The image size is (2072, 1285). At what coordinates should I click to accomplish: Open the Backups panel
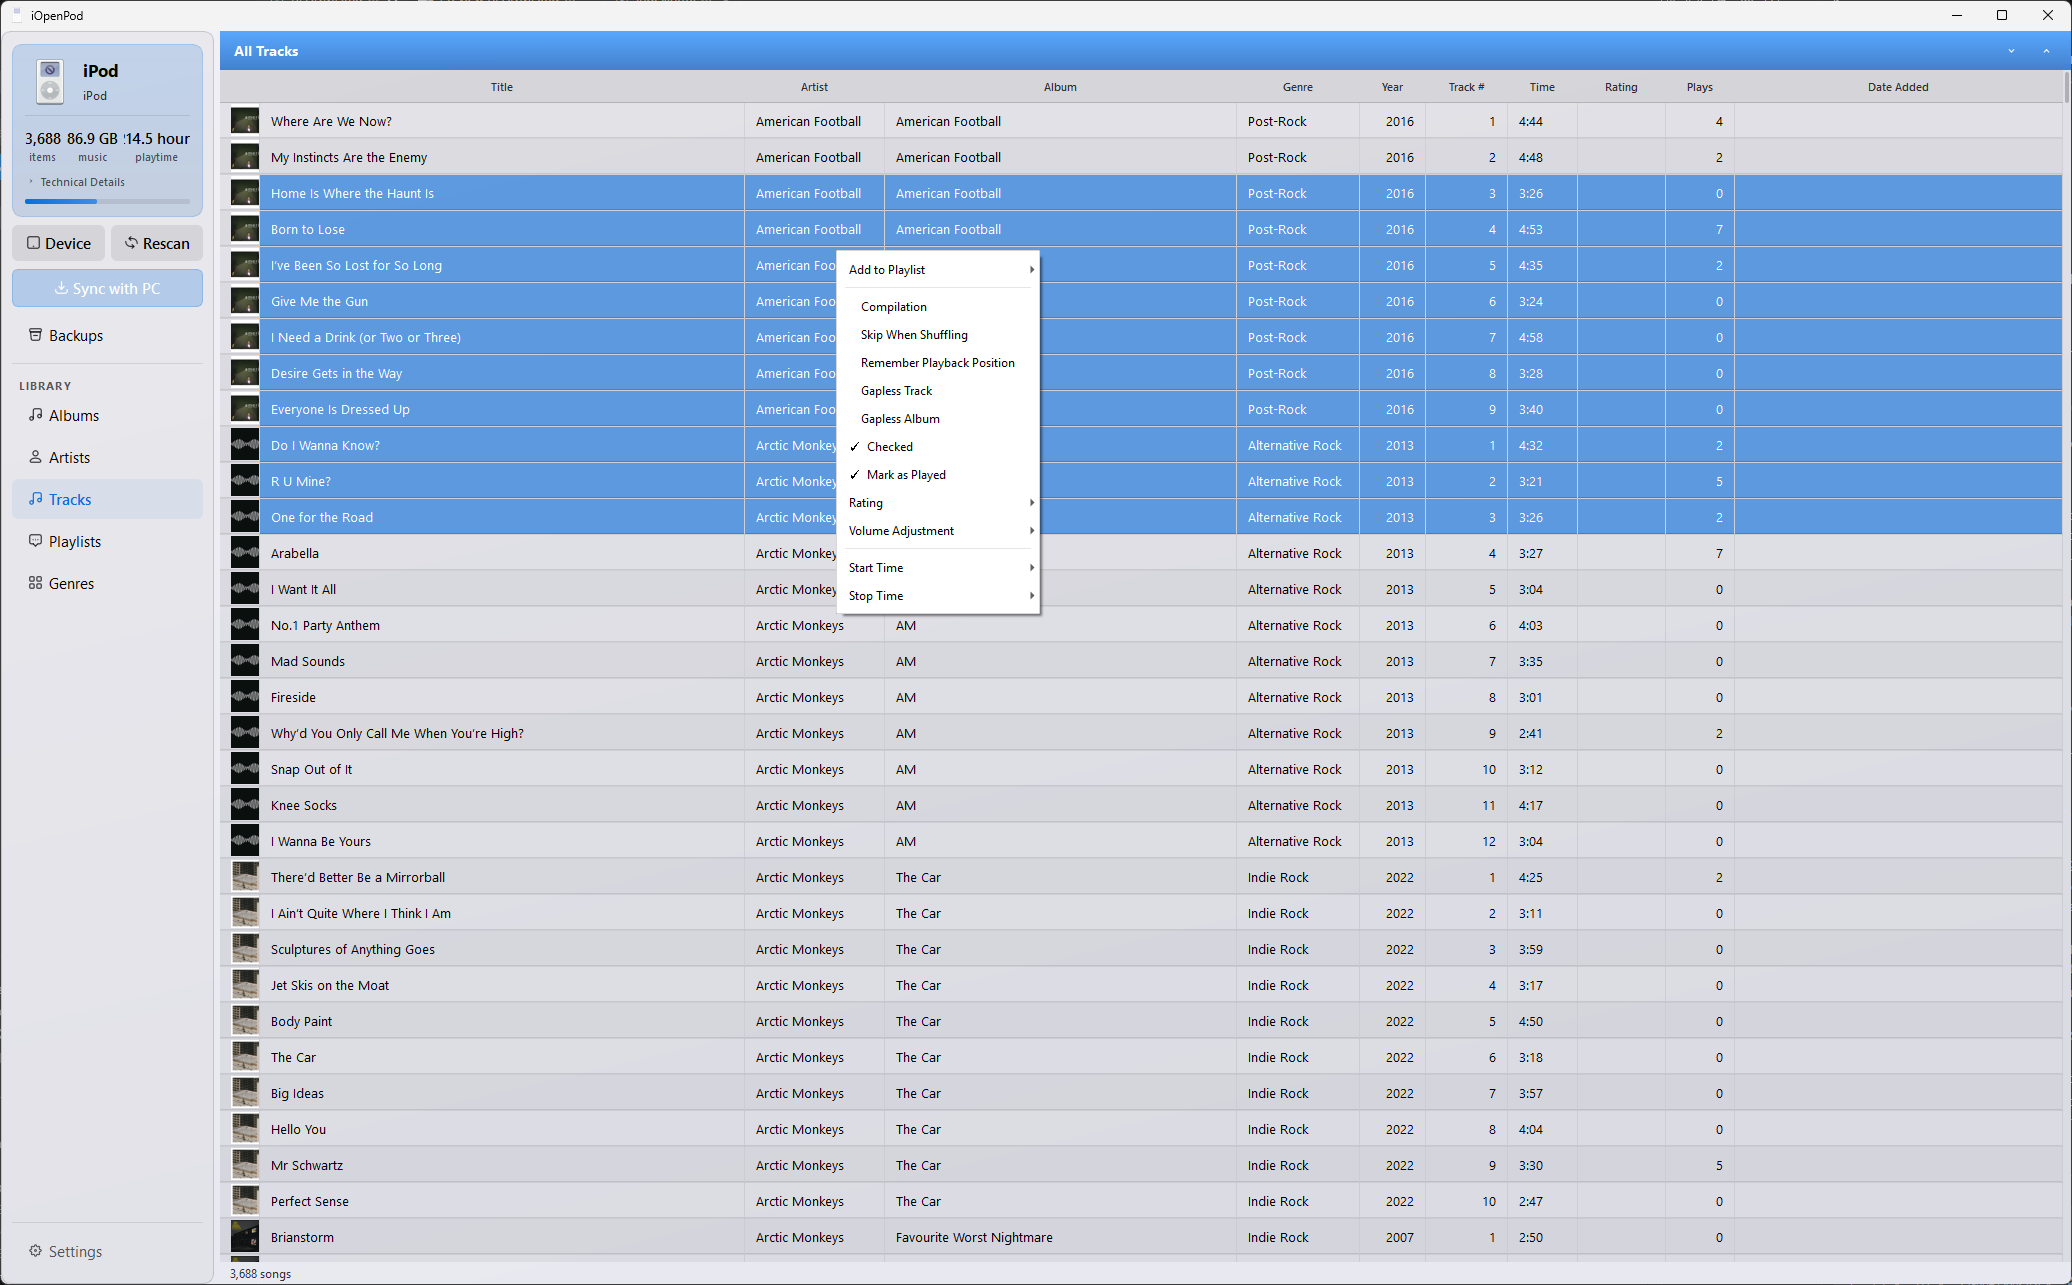tap(75, 335)
